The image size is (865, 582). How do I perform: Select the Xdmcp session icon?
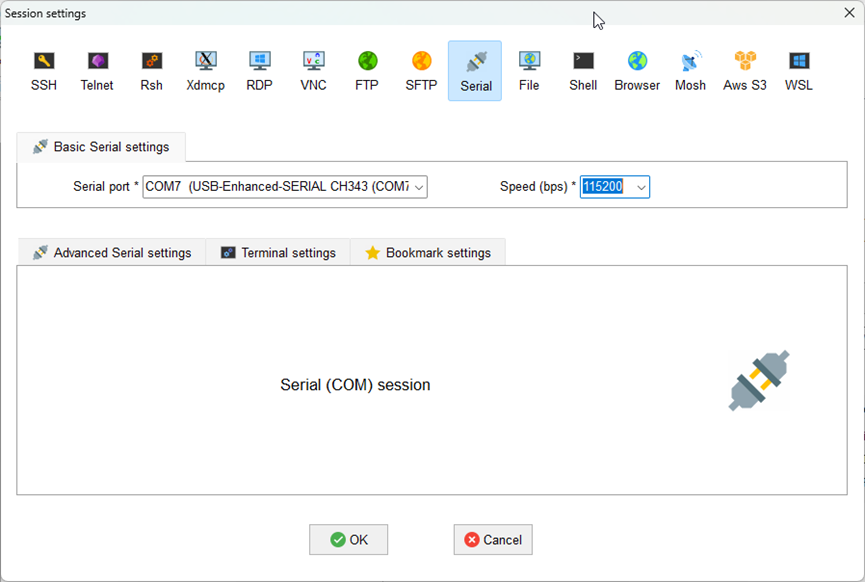(x=205, y=70)
